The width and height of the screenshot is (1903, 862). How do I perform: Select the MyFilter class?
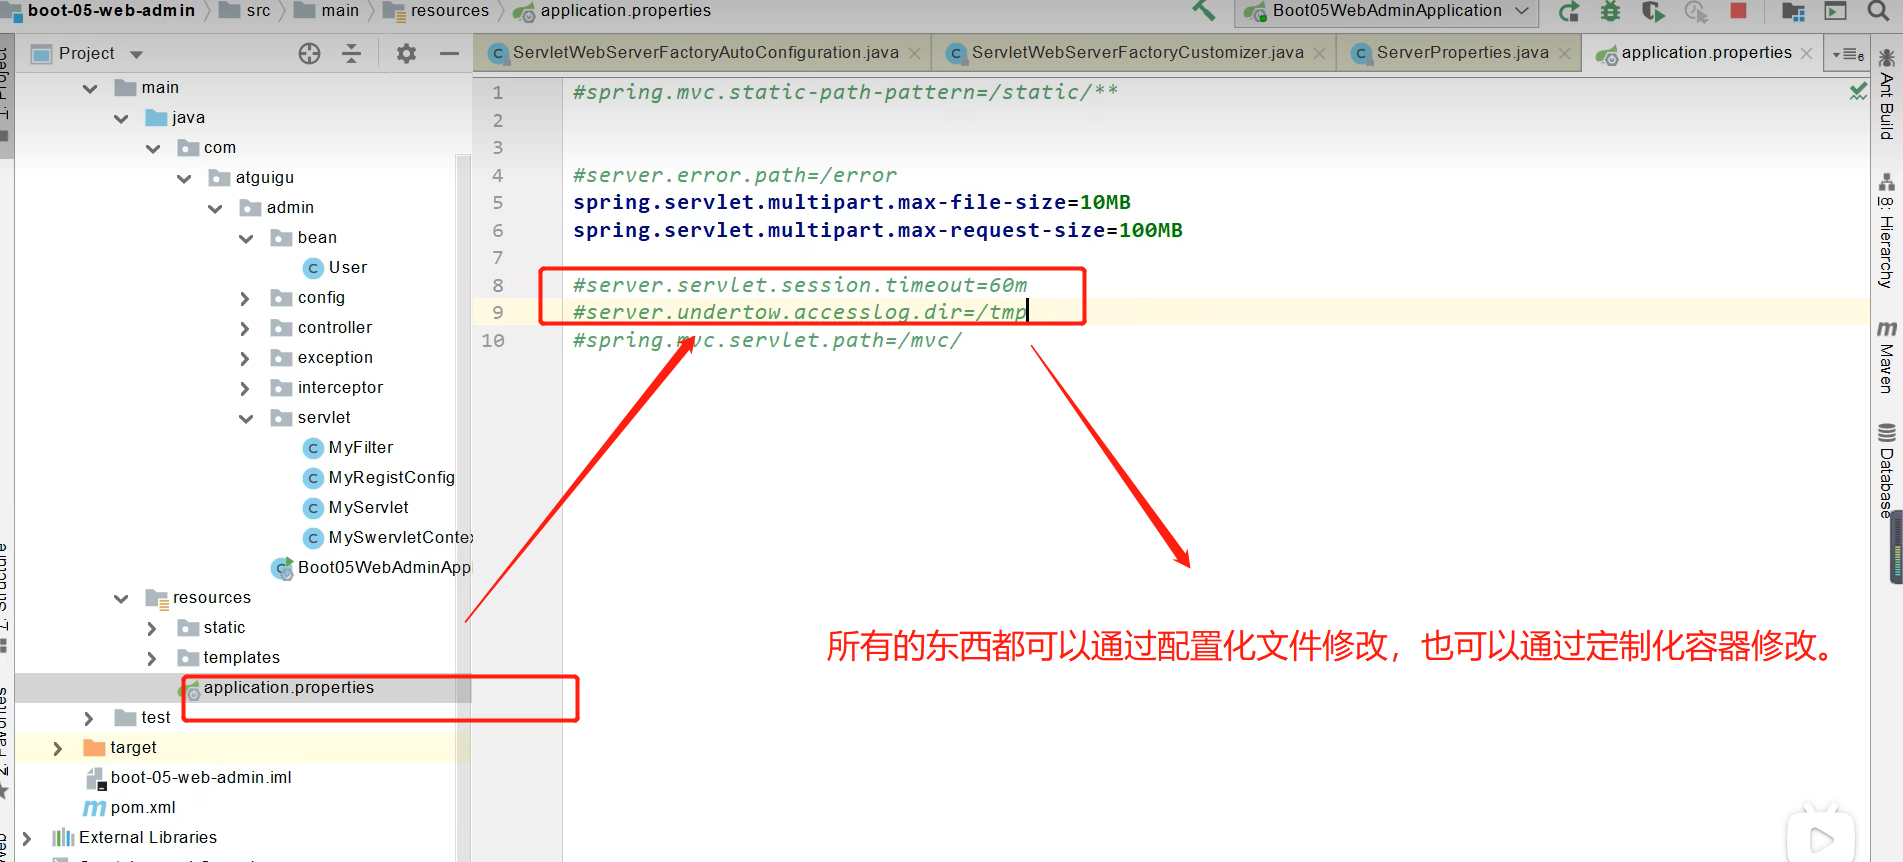coord(348,448)
